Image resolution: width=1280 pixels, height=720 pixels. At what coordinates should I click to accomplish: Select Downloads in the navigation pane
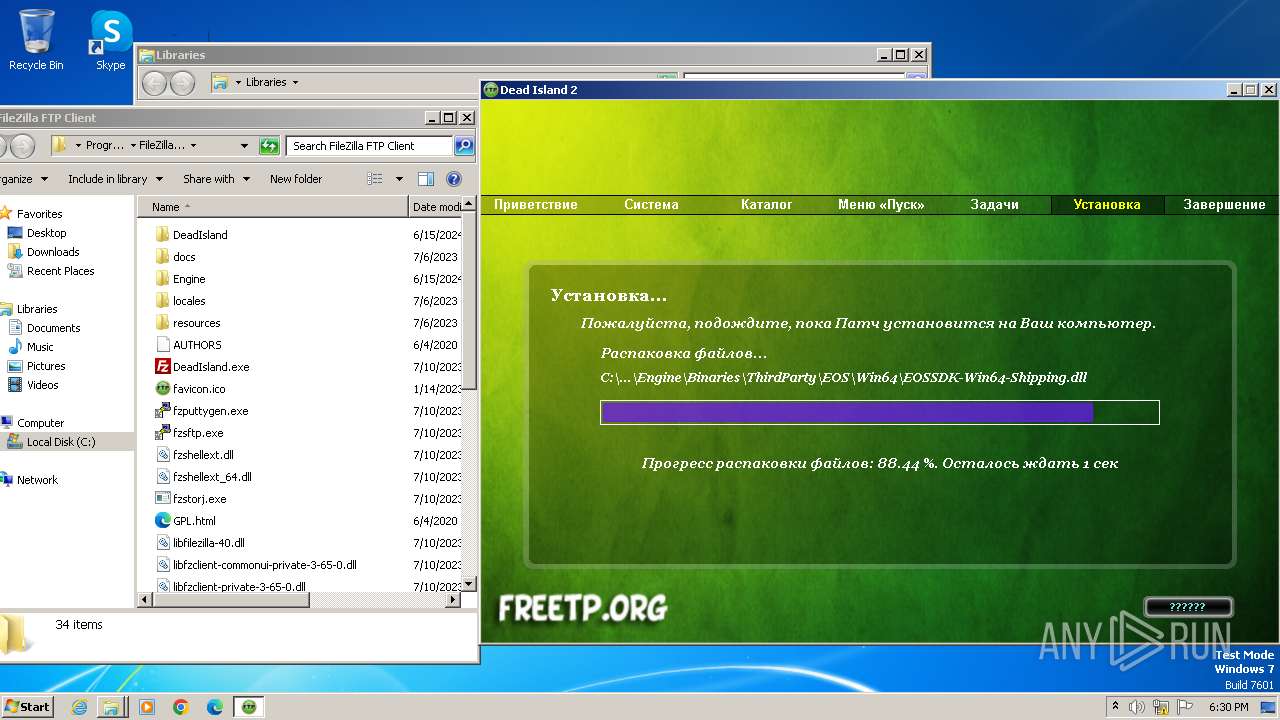tap(43, 252)
